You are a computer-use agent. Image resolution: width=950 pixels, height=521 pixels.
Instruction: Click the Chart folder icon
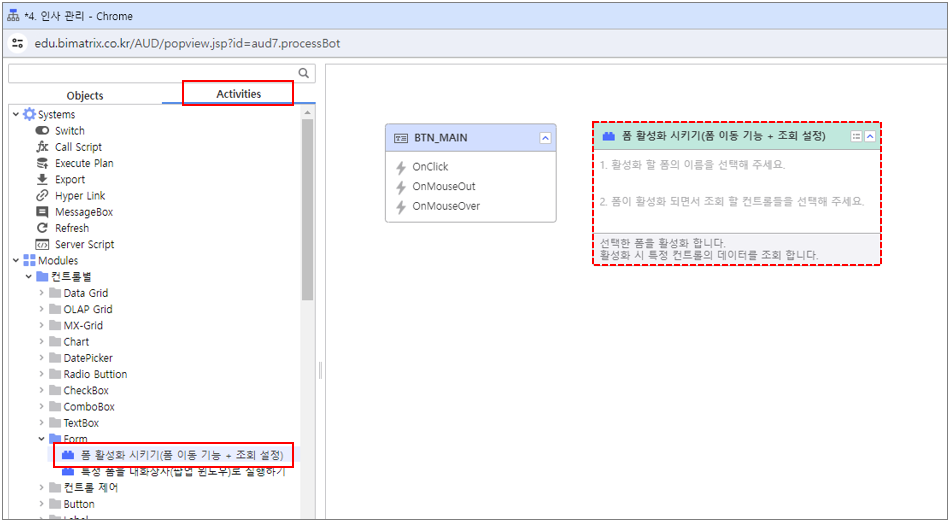[x=55, y=342]
